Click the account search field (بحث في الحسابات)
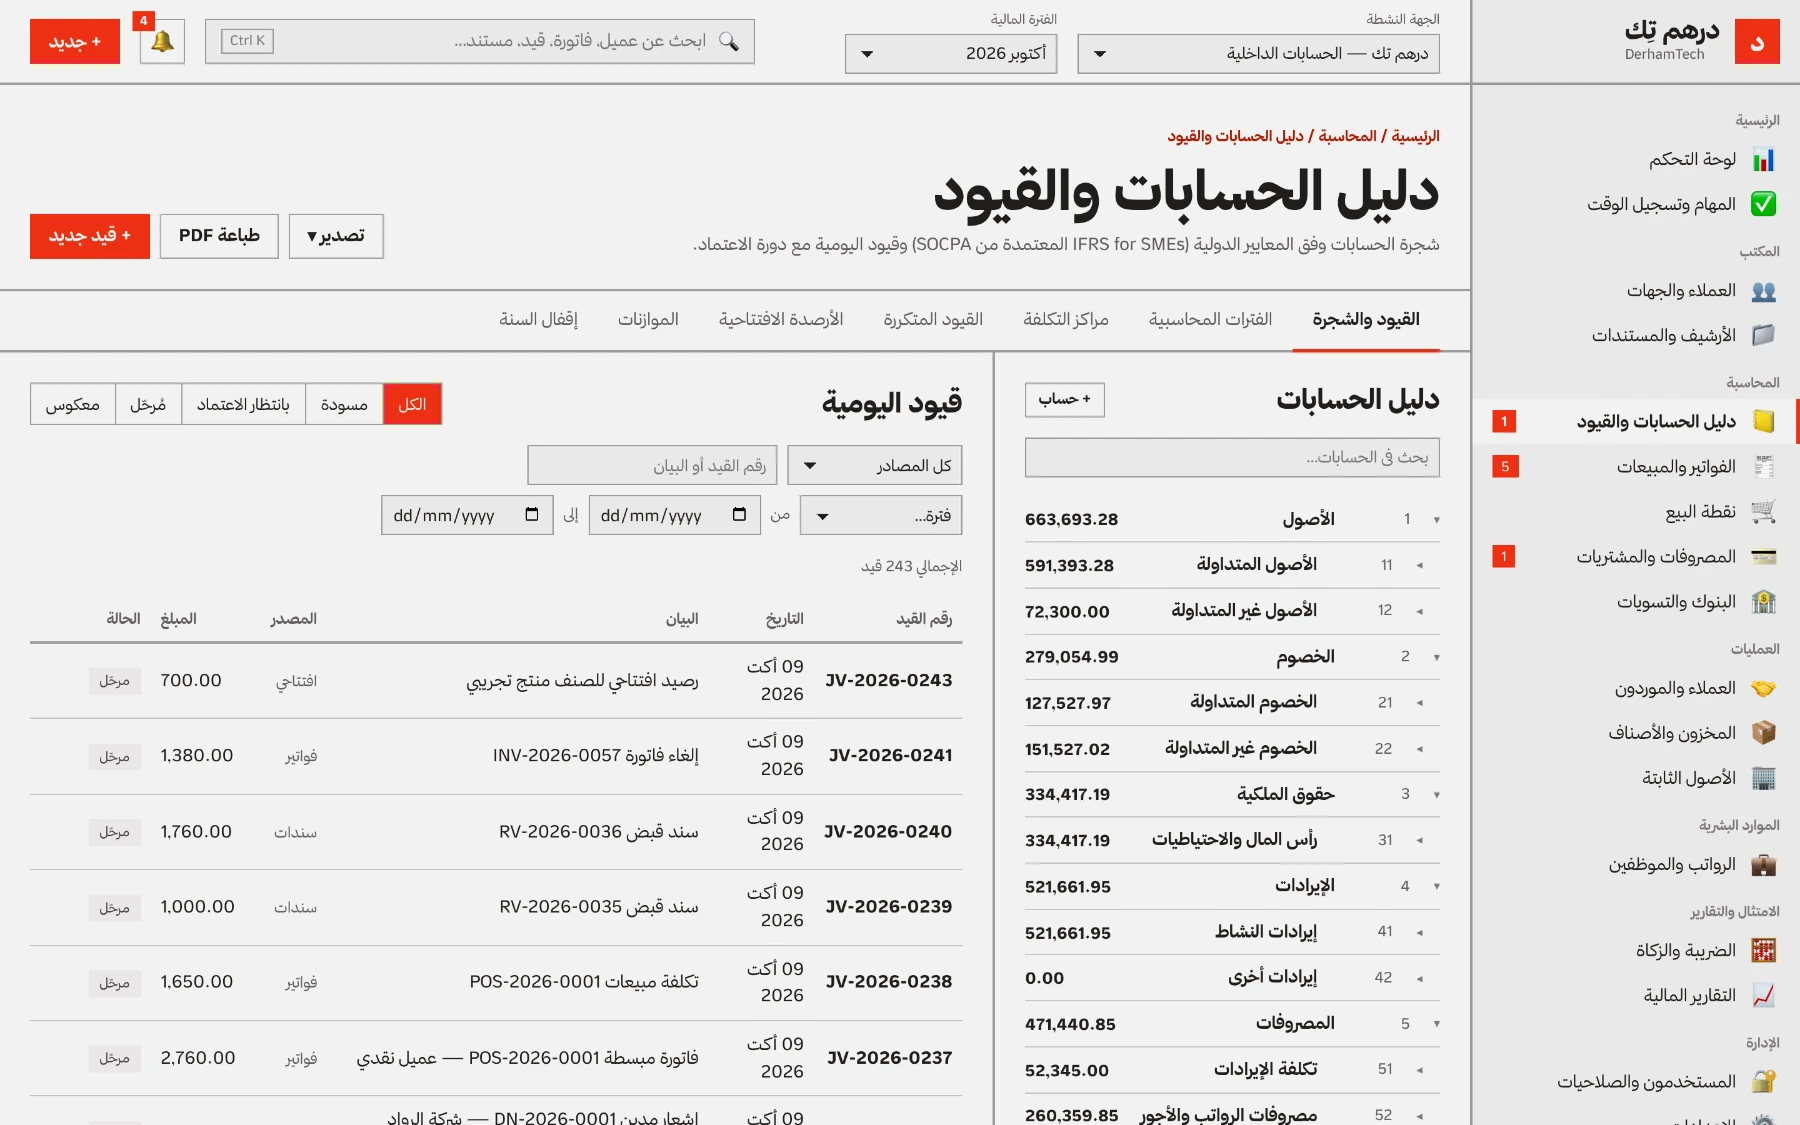1800x1125 pixels. (1232, 457)
